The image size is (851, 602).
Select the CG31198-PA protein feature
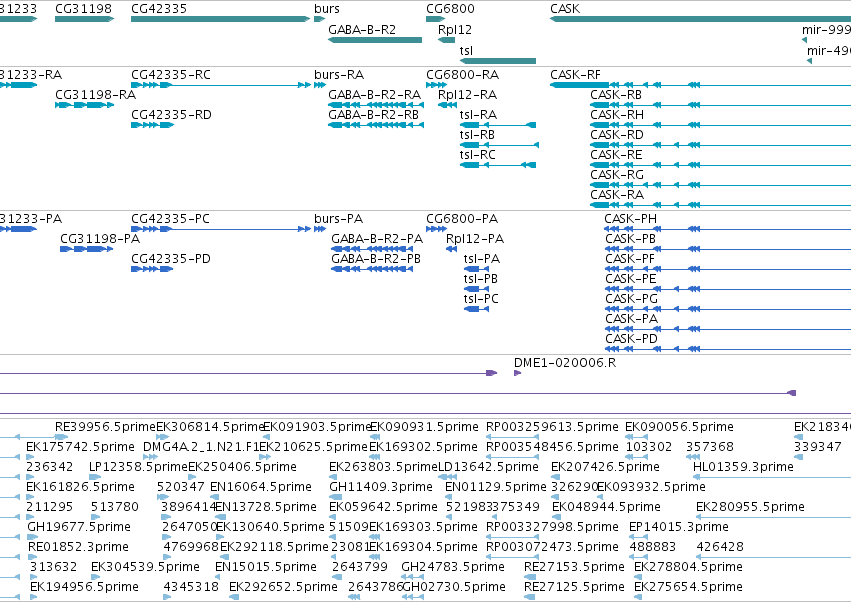point(86,249)
